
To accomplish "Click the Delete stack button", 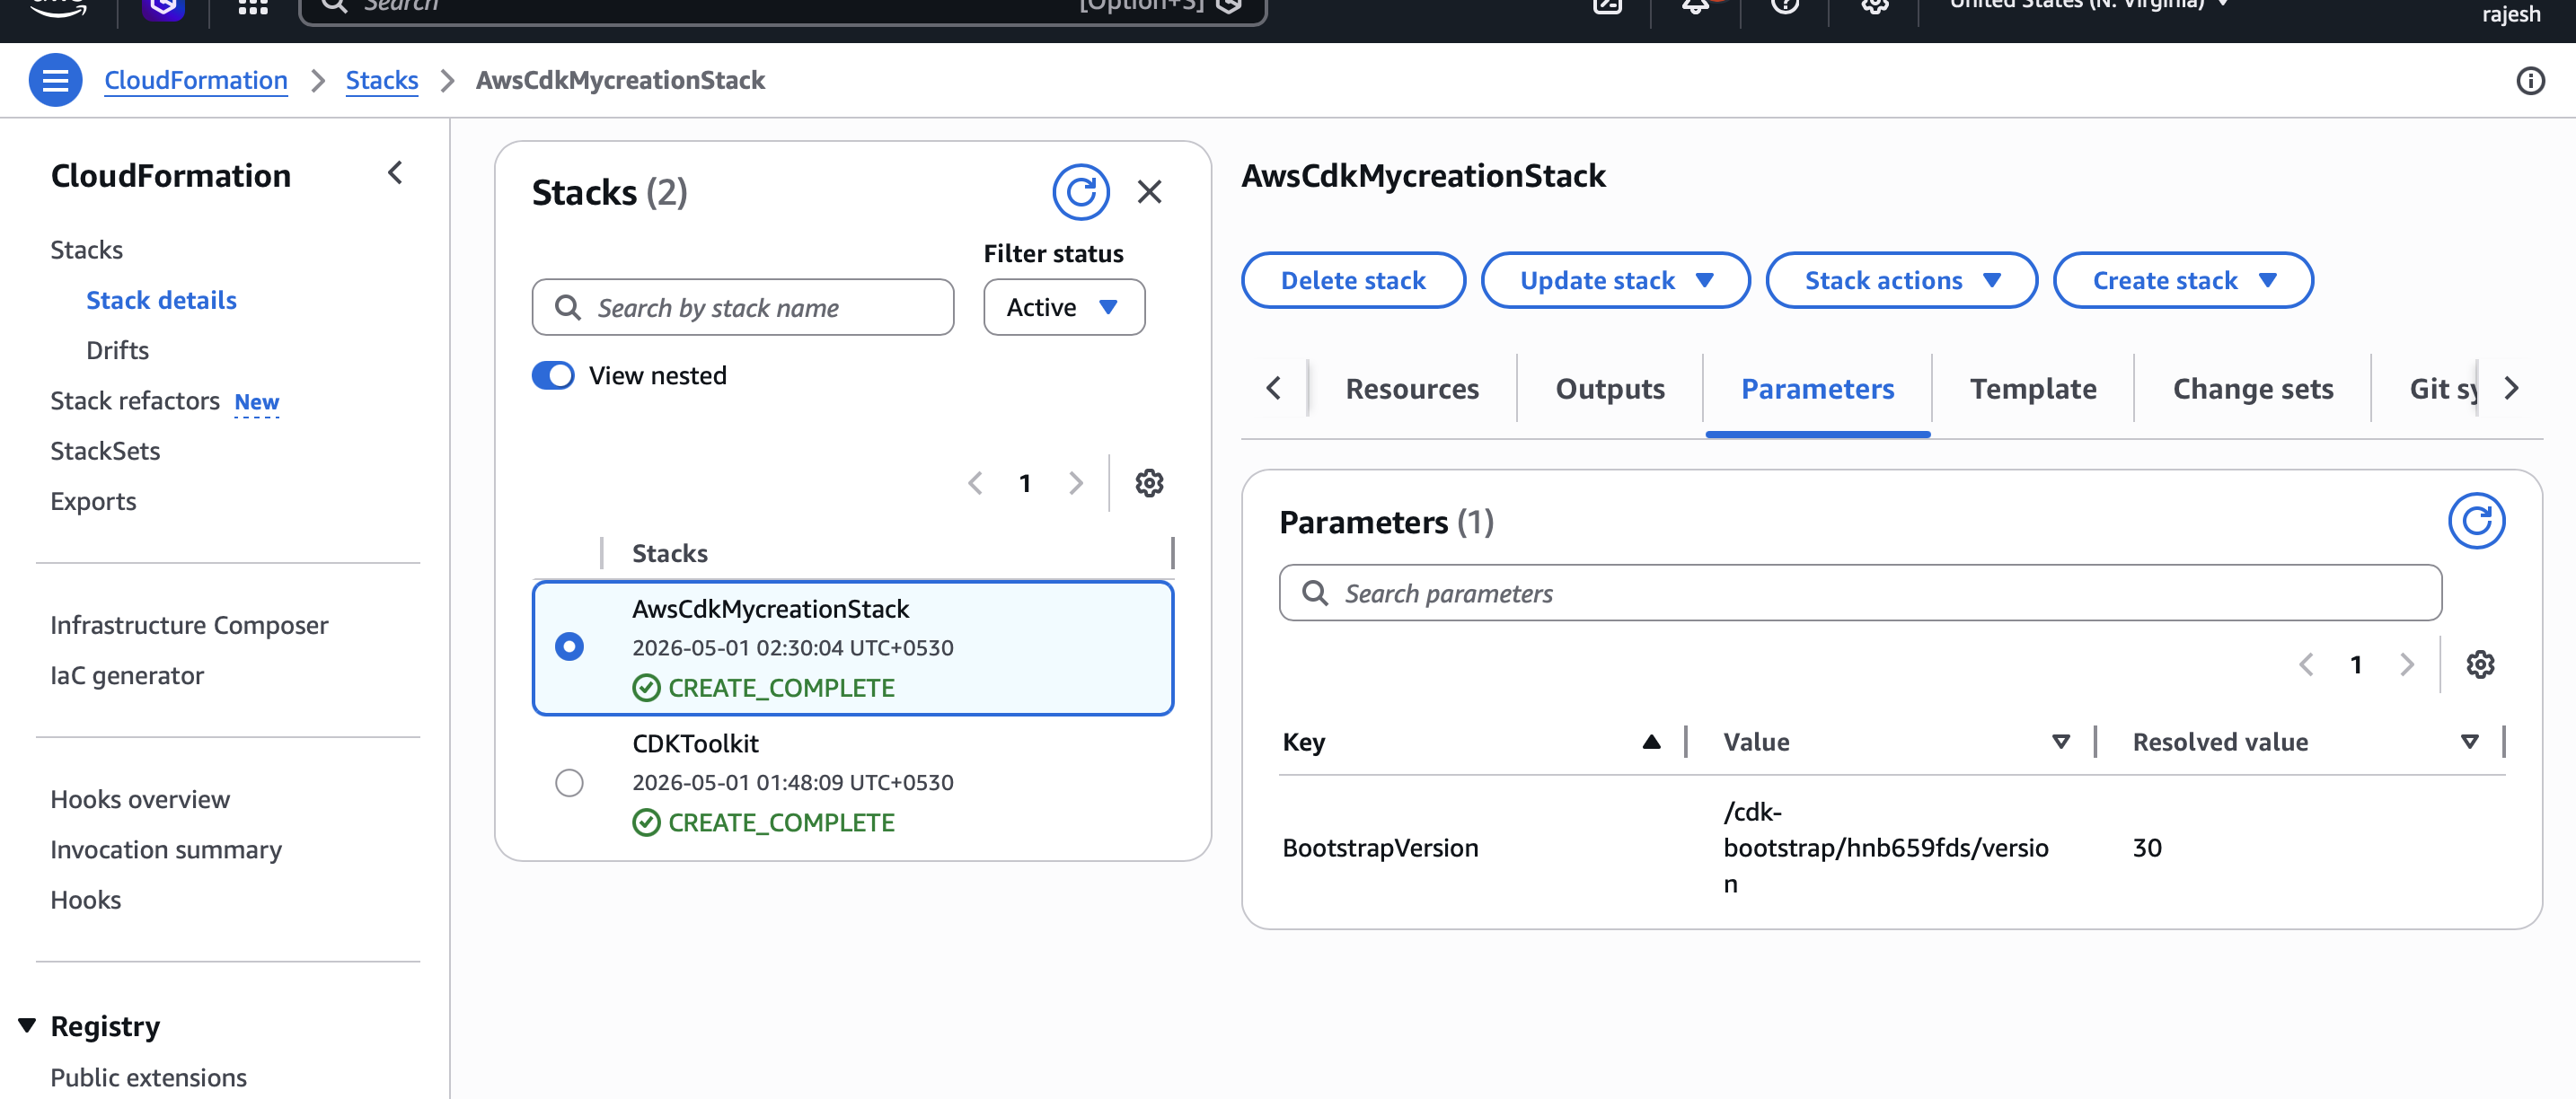I will tap(1353, 280).
